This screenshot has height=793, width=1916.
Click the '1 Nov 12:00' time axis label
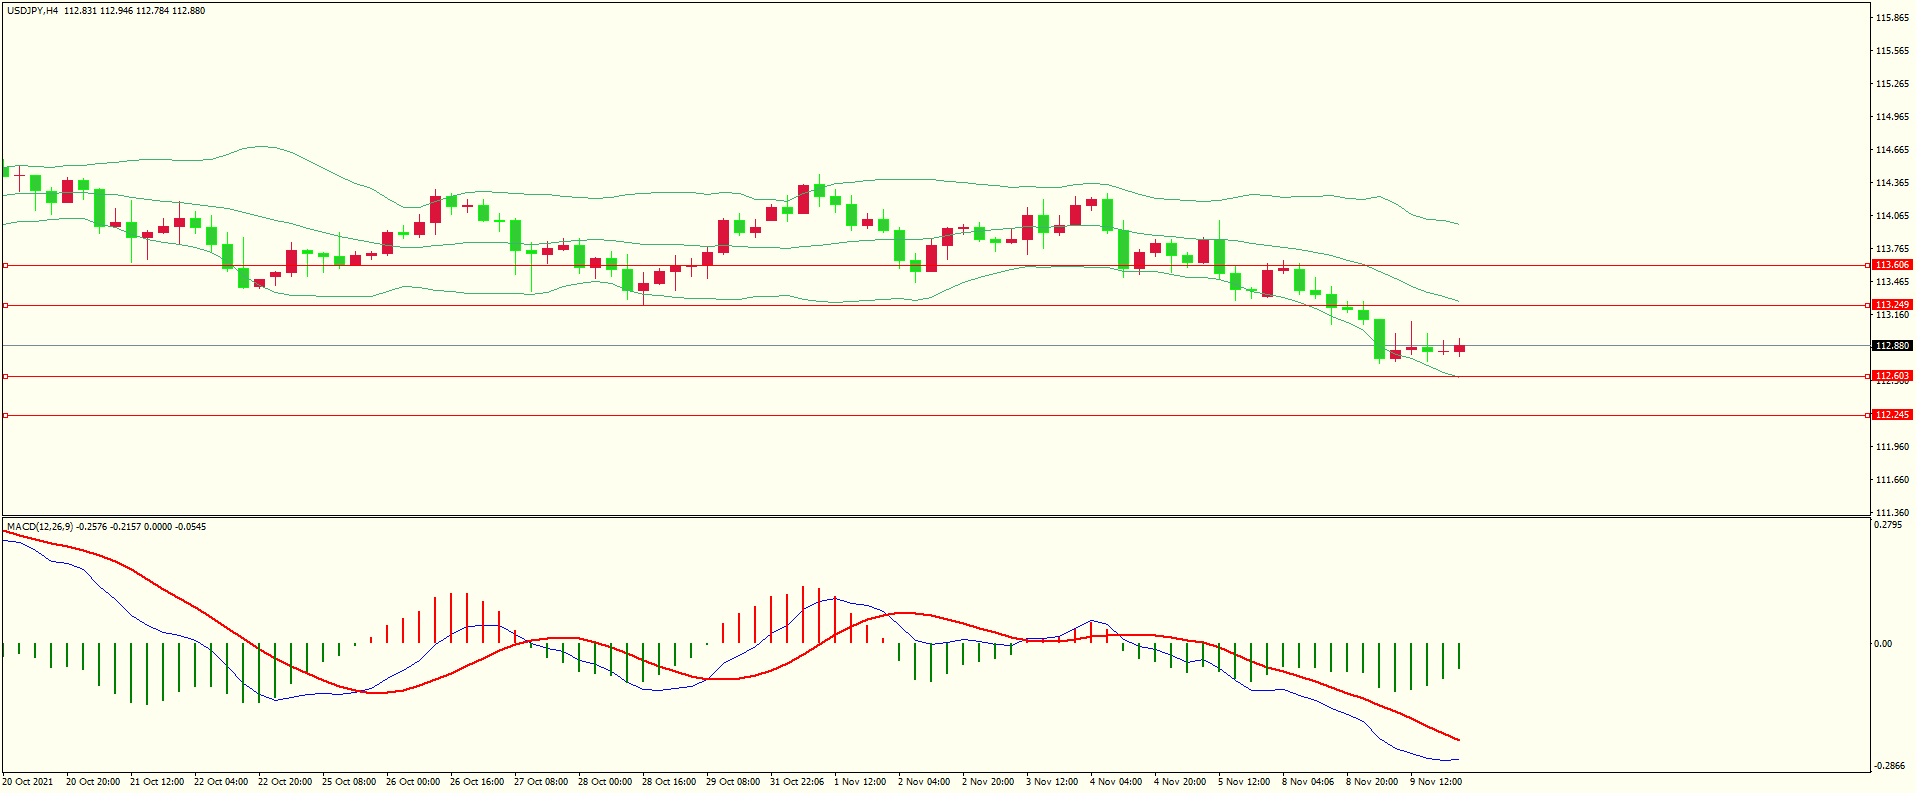(x=860, y=782)
